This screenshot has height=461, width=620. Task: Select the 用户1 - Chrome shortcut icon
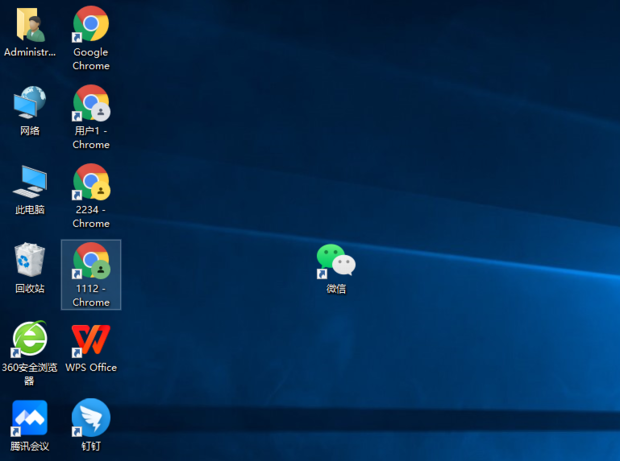(91, 102)
